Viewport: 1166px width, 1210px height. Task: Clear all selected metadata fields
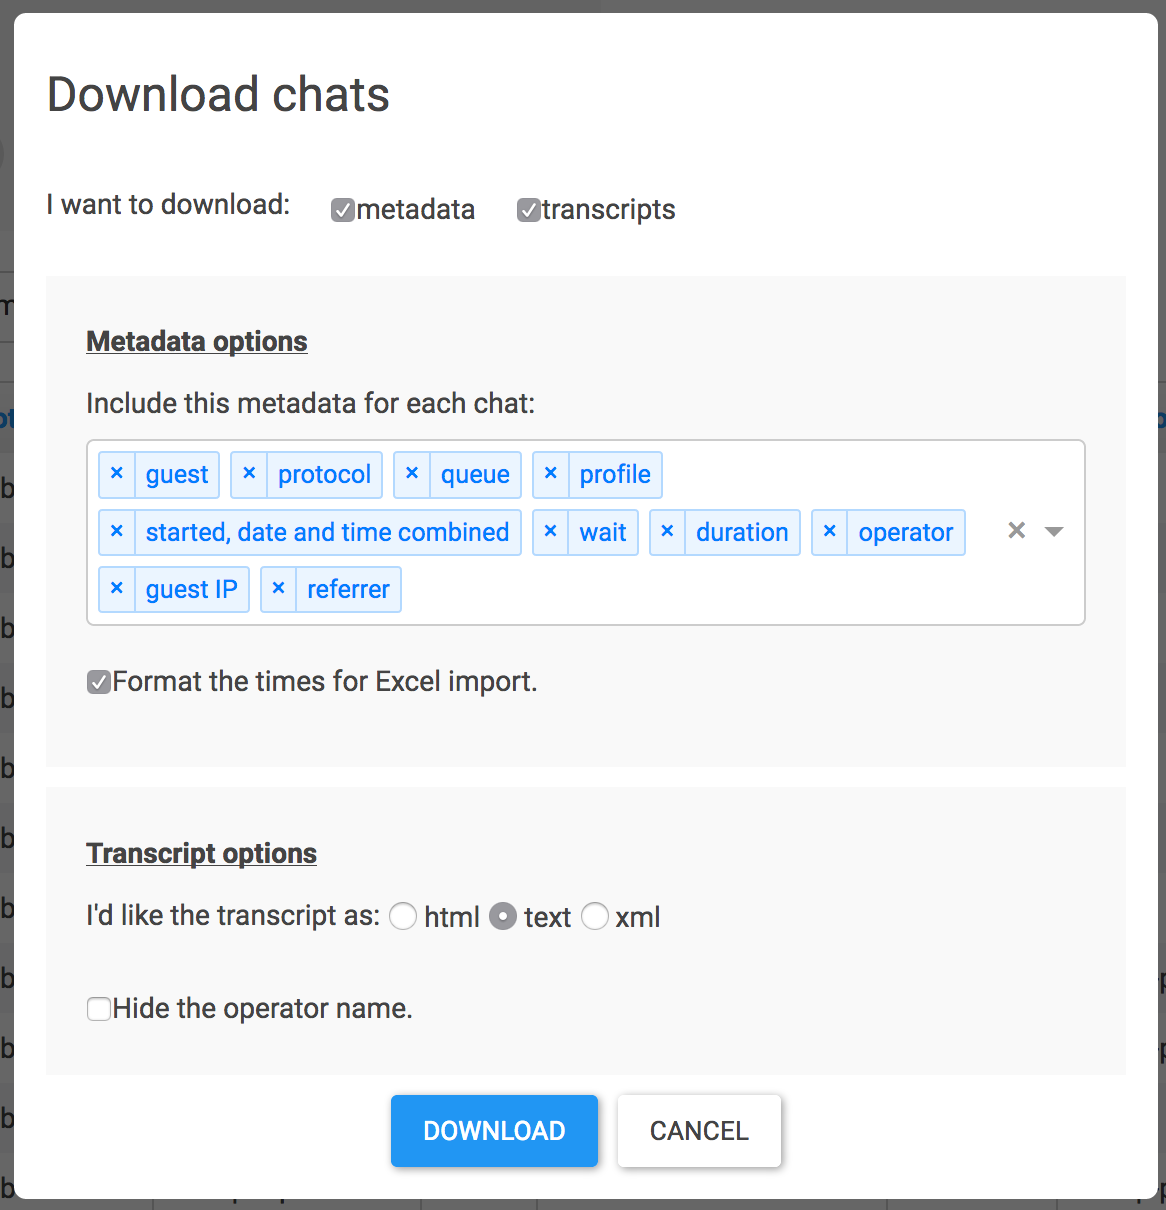(1016, 531)
